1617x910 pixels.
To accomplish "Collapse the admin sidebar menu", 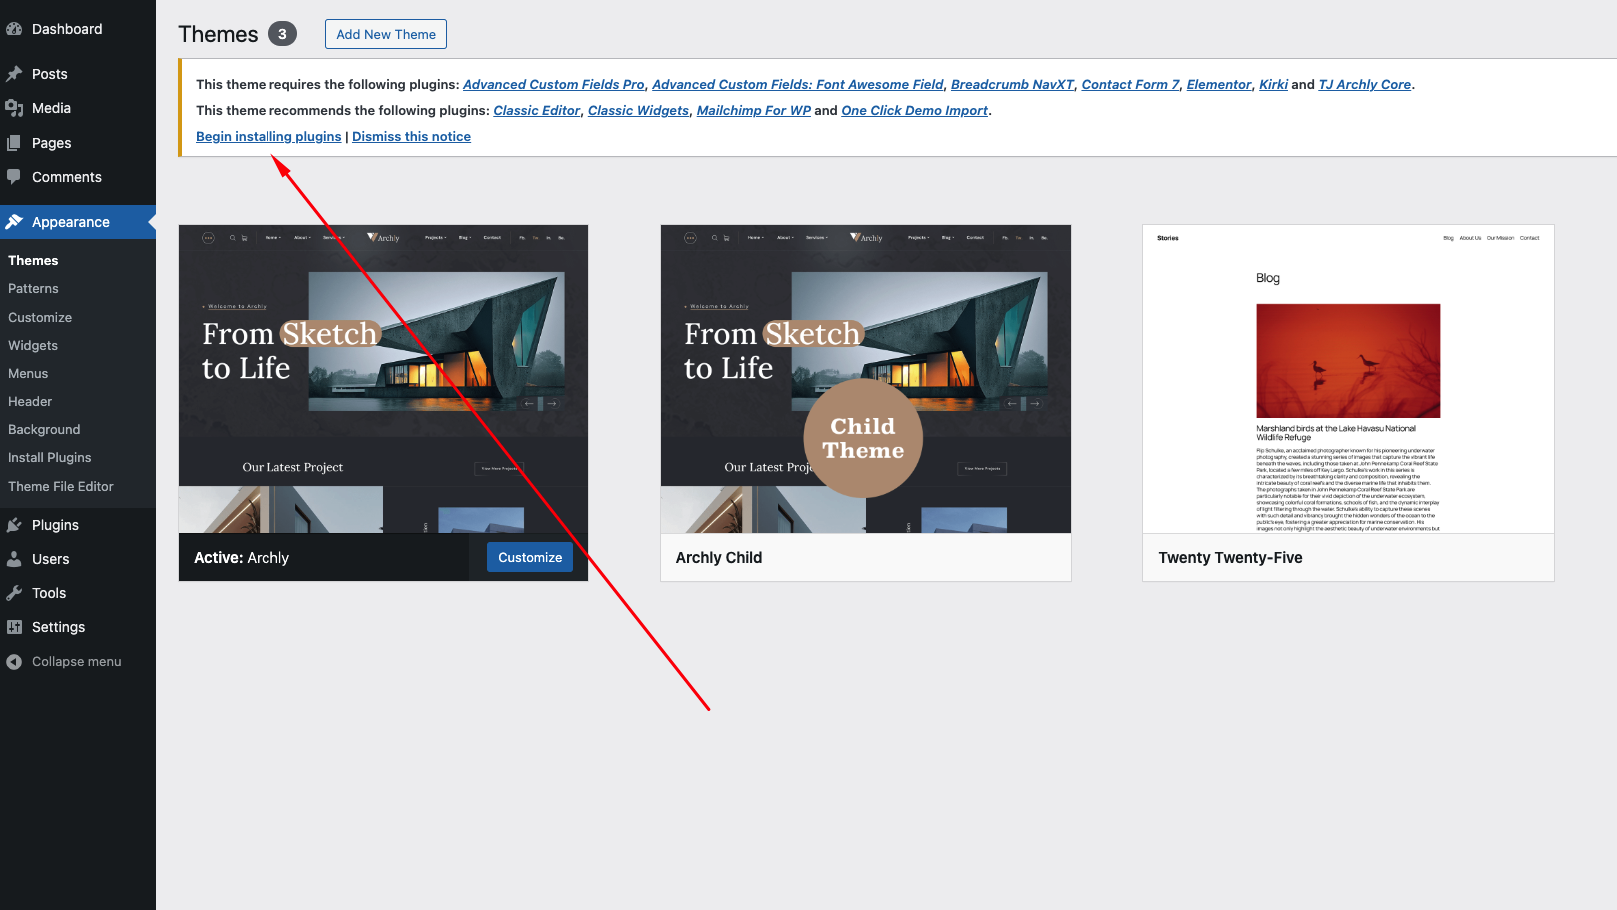I will 78,662.
